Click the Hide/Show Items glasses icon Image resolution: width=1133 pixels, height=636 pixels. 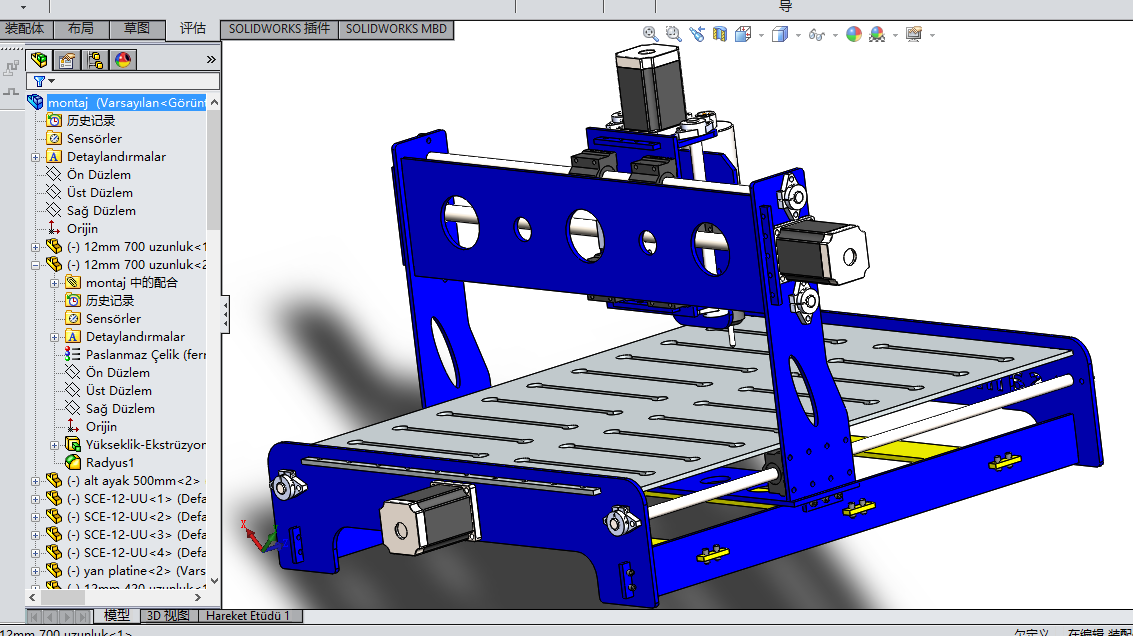coord(817,34)
